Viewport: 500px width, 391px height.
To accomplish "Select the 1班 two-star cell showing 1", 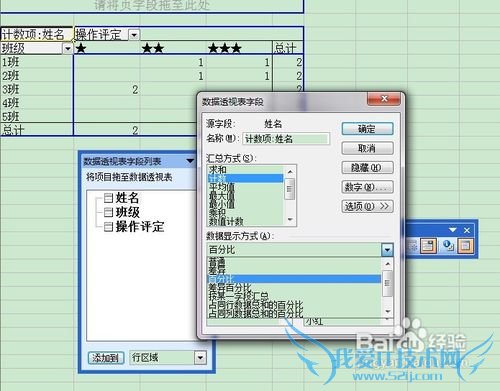I will [173, 62].
